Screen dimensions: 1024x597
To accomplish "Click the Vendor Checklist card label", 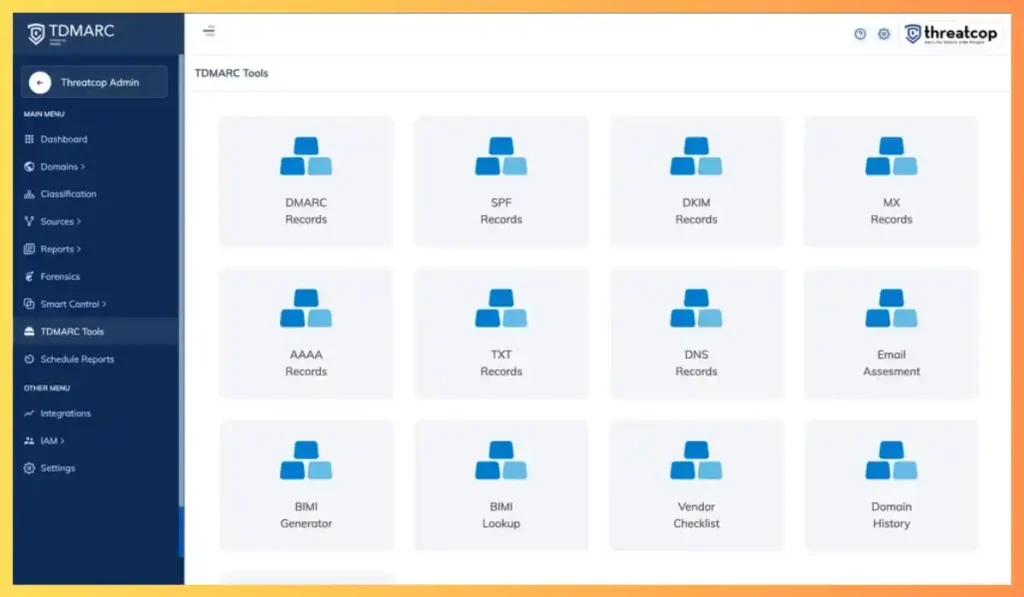I will 696,515.
